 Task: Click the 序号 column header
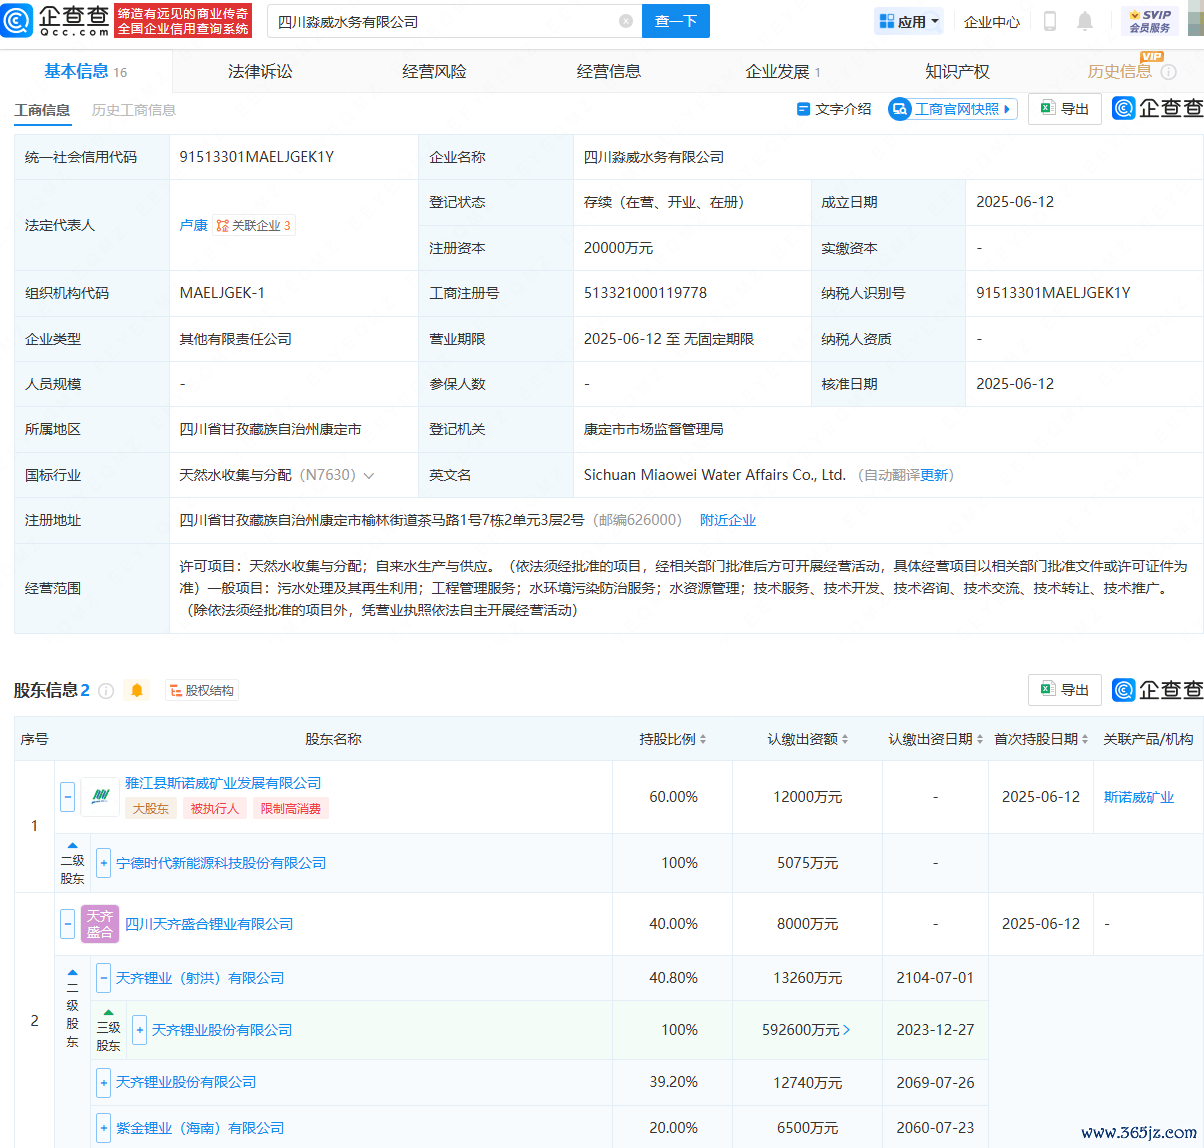(x=34, y=739)
